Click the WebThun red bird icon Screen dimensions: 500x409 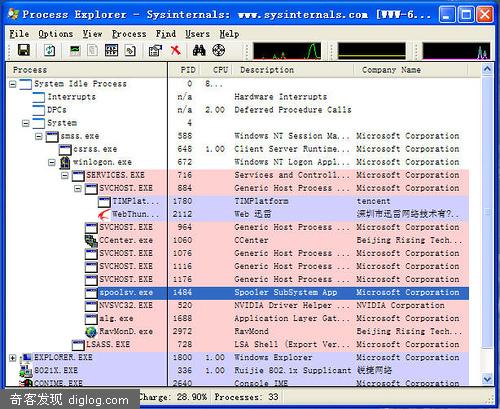click(104, 214)
